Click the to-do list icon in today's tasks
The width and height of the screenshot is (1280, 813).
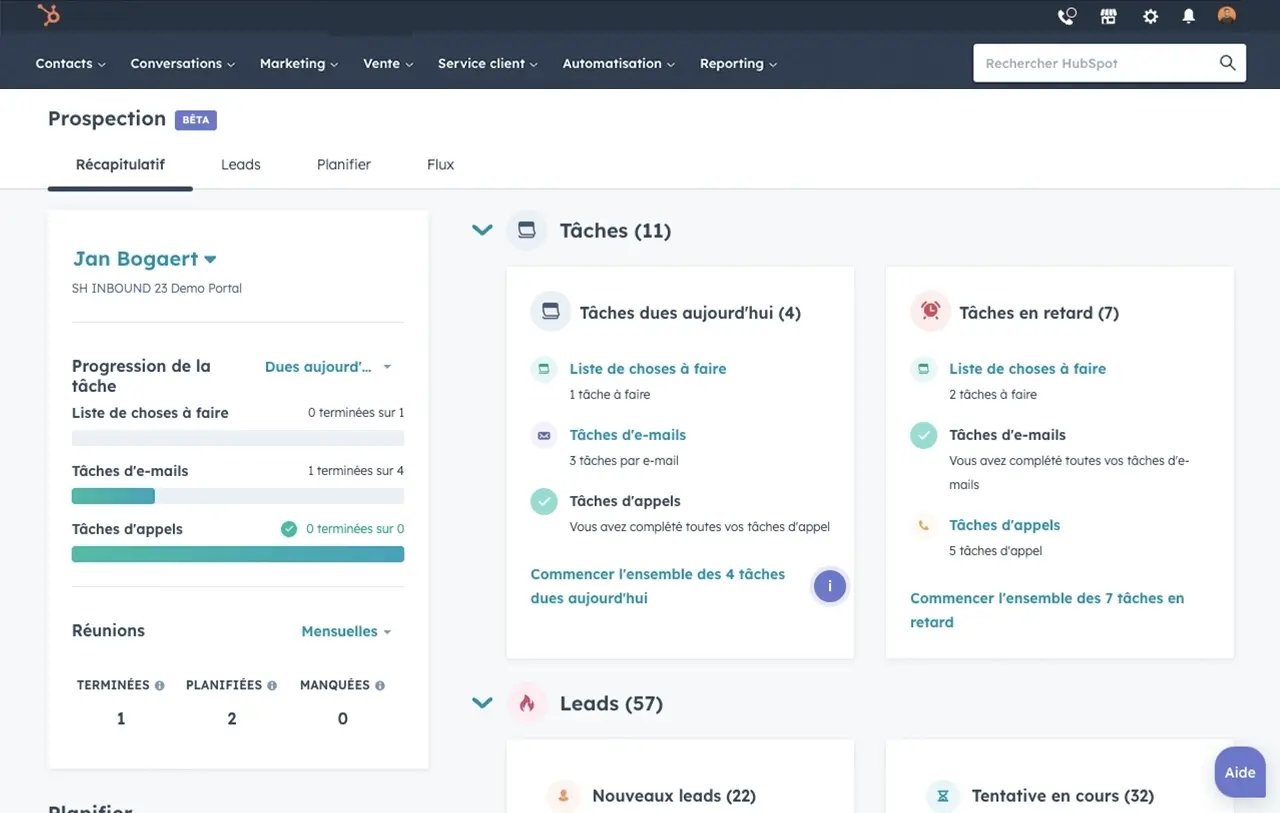tap(544, 369)
